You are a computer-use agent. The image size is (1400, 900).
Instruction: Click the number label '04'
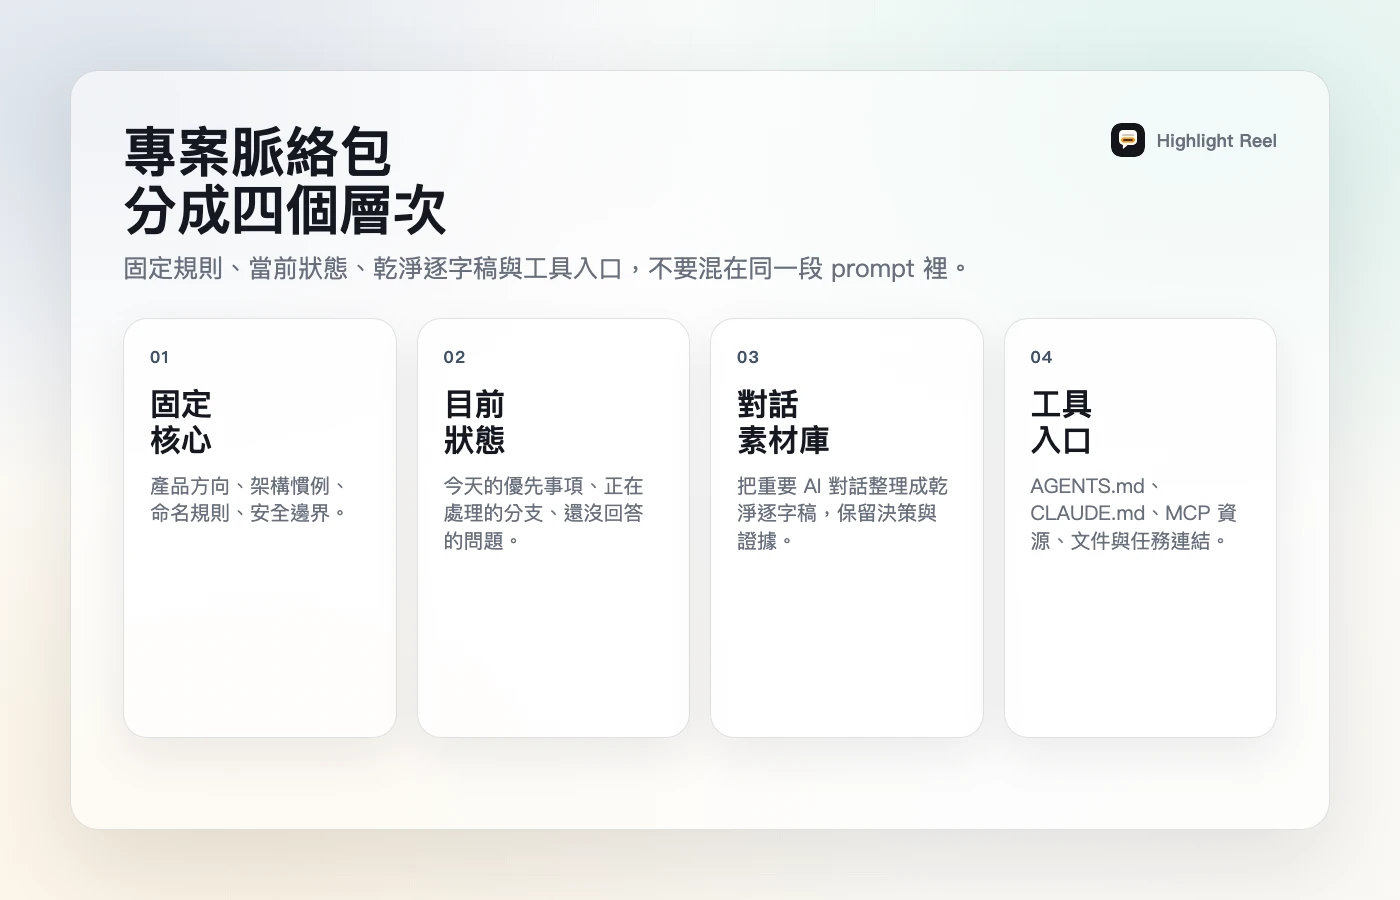pyautogui.click(x=1041, y=357)
